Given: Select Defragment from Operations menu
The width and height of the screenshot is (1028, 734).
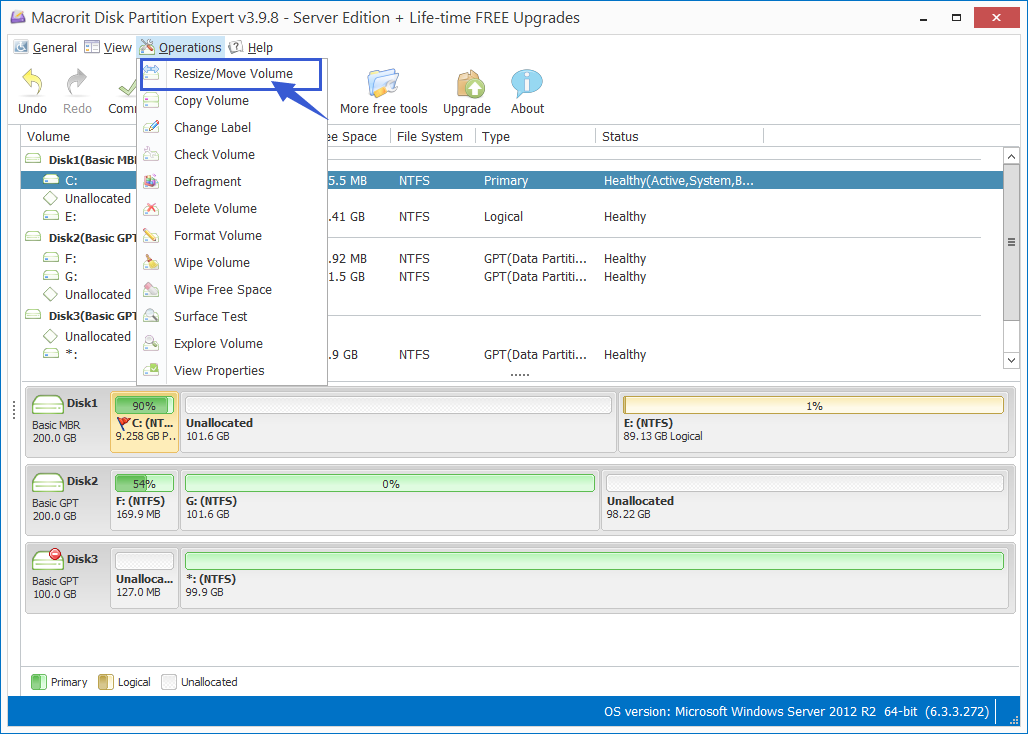Looking at the screenshot, I should pos(232,182).
